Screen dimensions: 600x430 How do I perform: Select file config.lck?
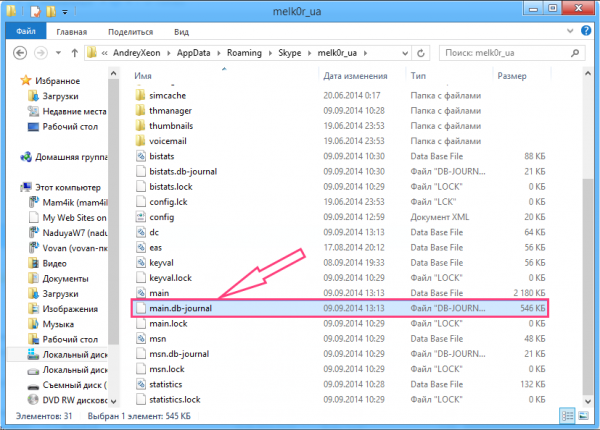click(168, 202)
